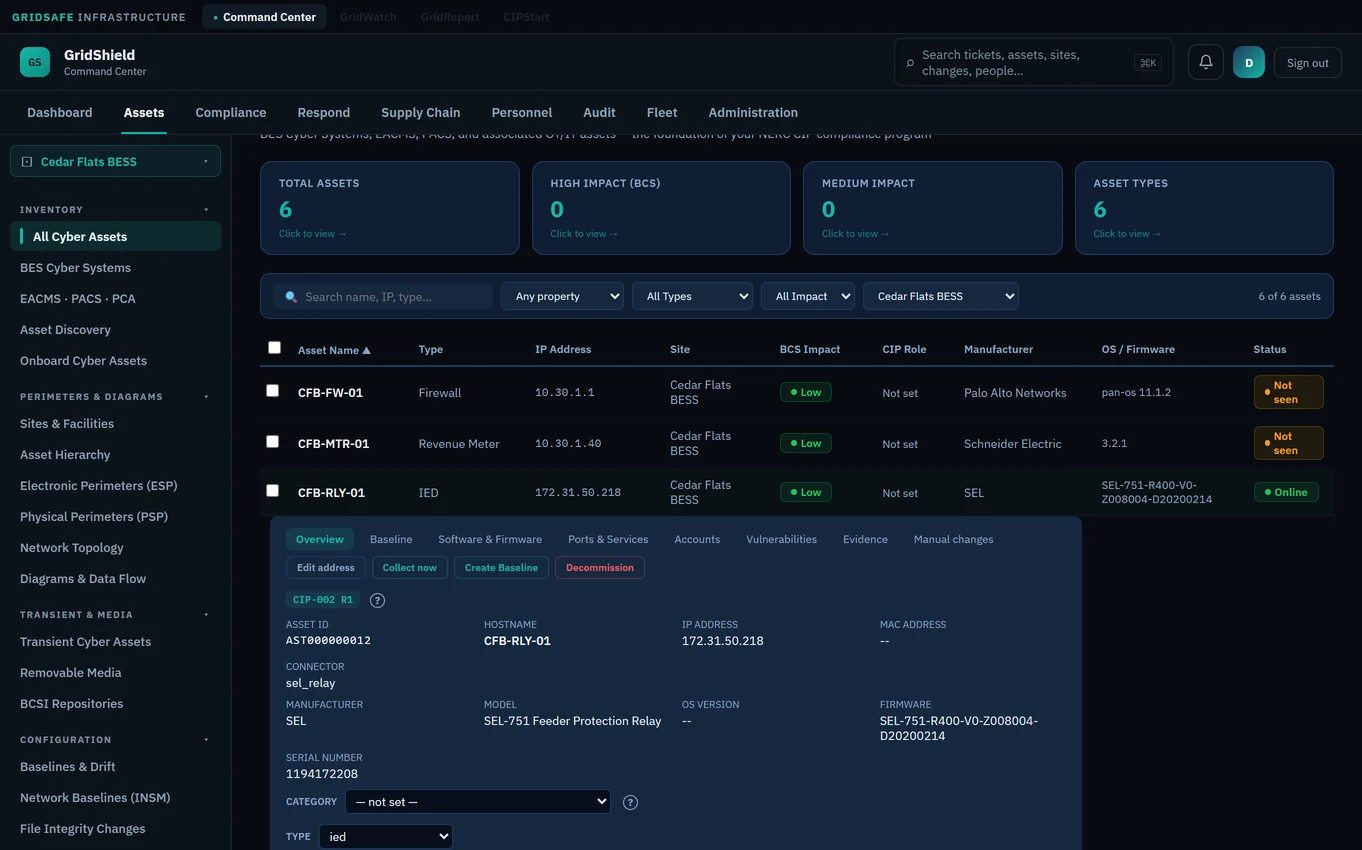Click the Decommission button

(600, 568)
